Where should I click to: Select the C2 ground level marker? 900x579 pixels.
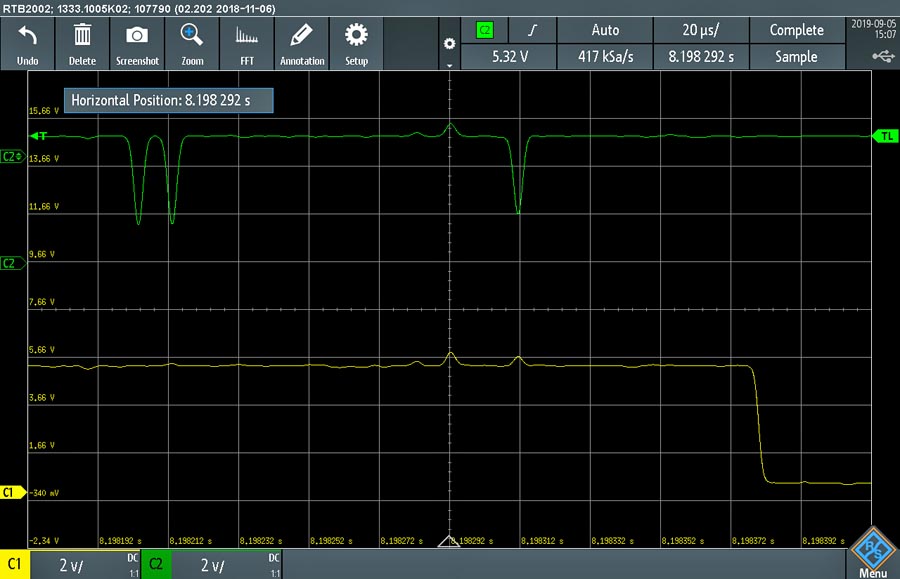click(13, 263)
